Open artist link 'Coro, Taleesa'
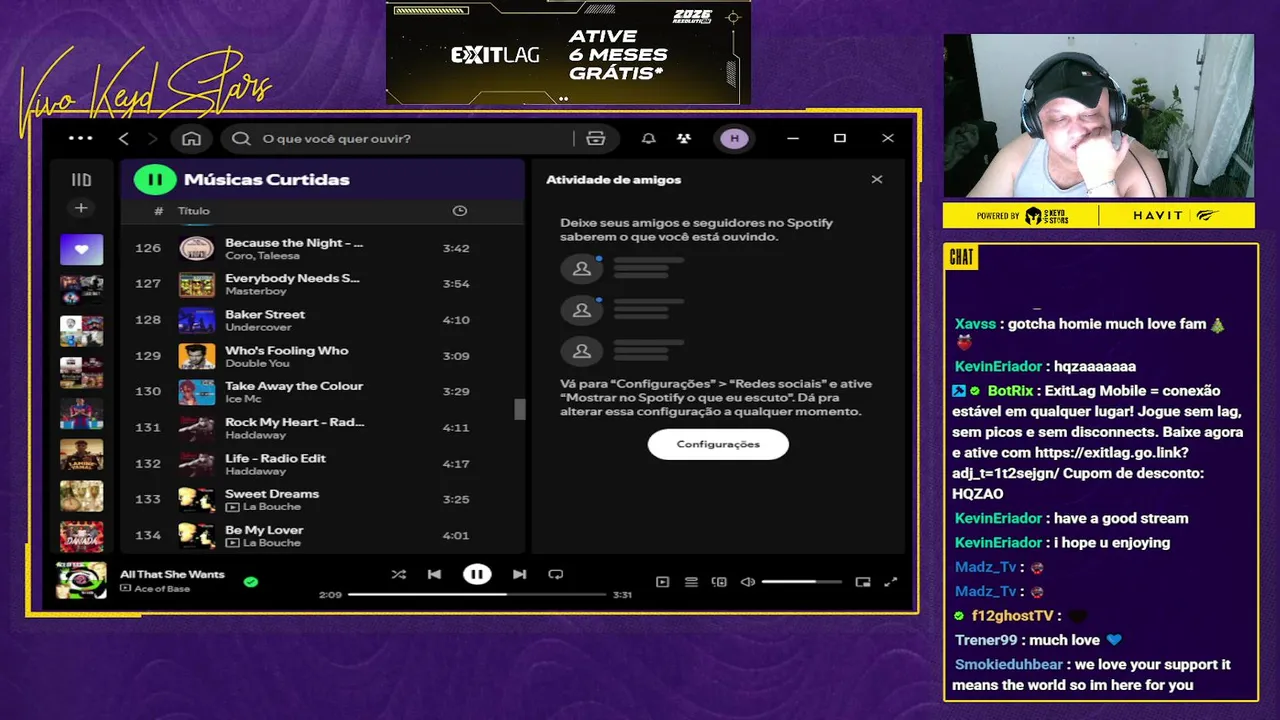This screenshot has width=1280, height=720. pos(262,256)
